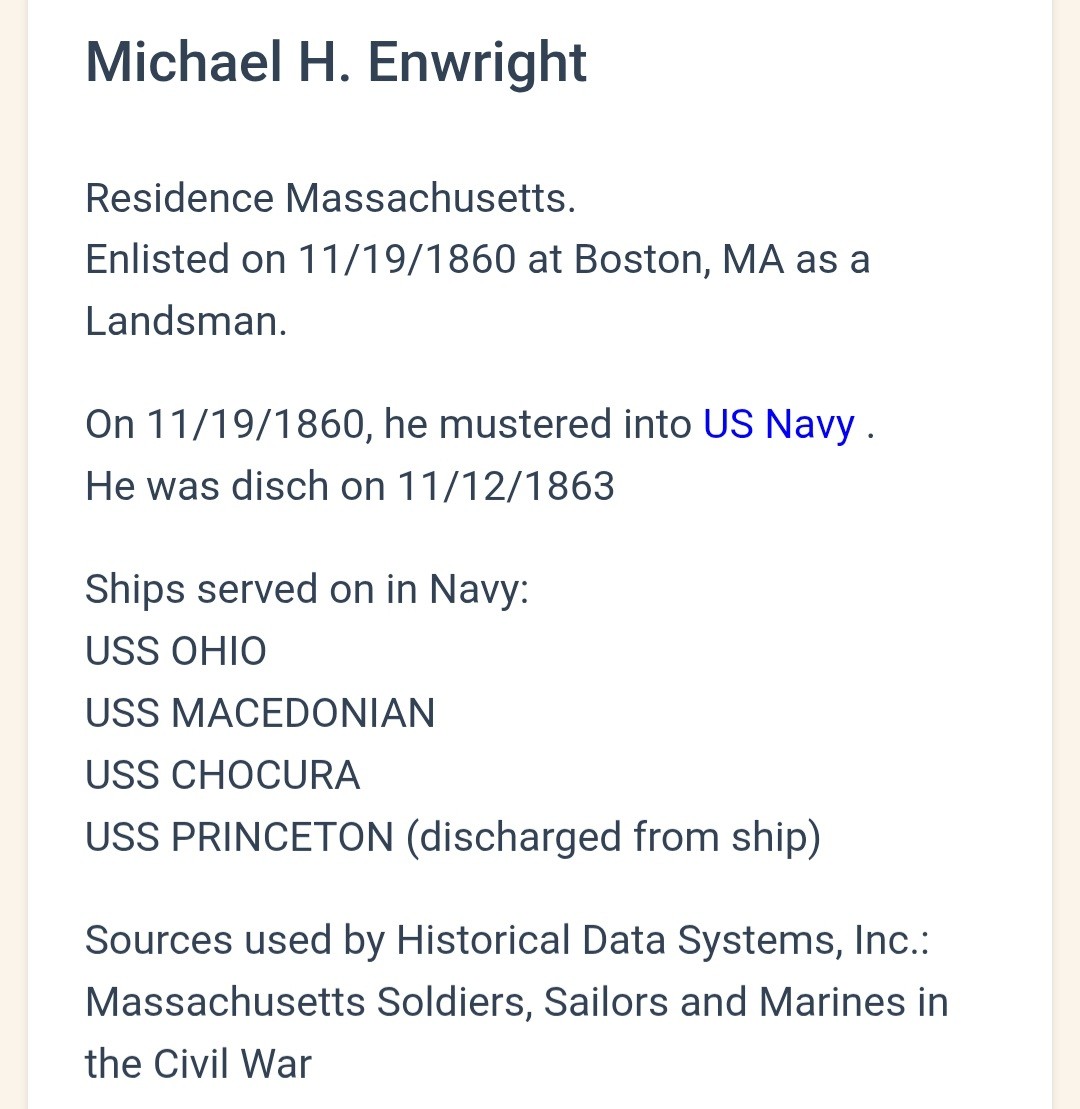Screen dimensions: 1080x1109
Task: Click the Michael H. Enwright heading
Action: point(336,62)
